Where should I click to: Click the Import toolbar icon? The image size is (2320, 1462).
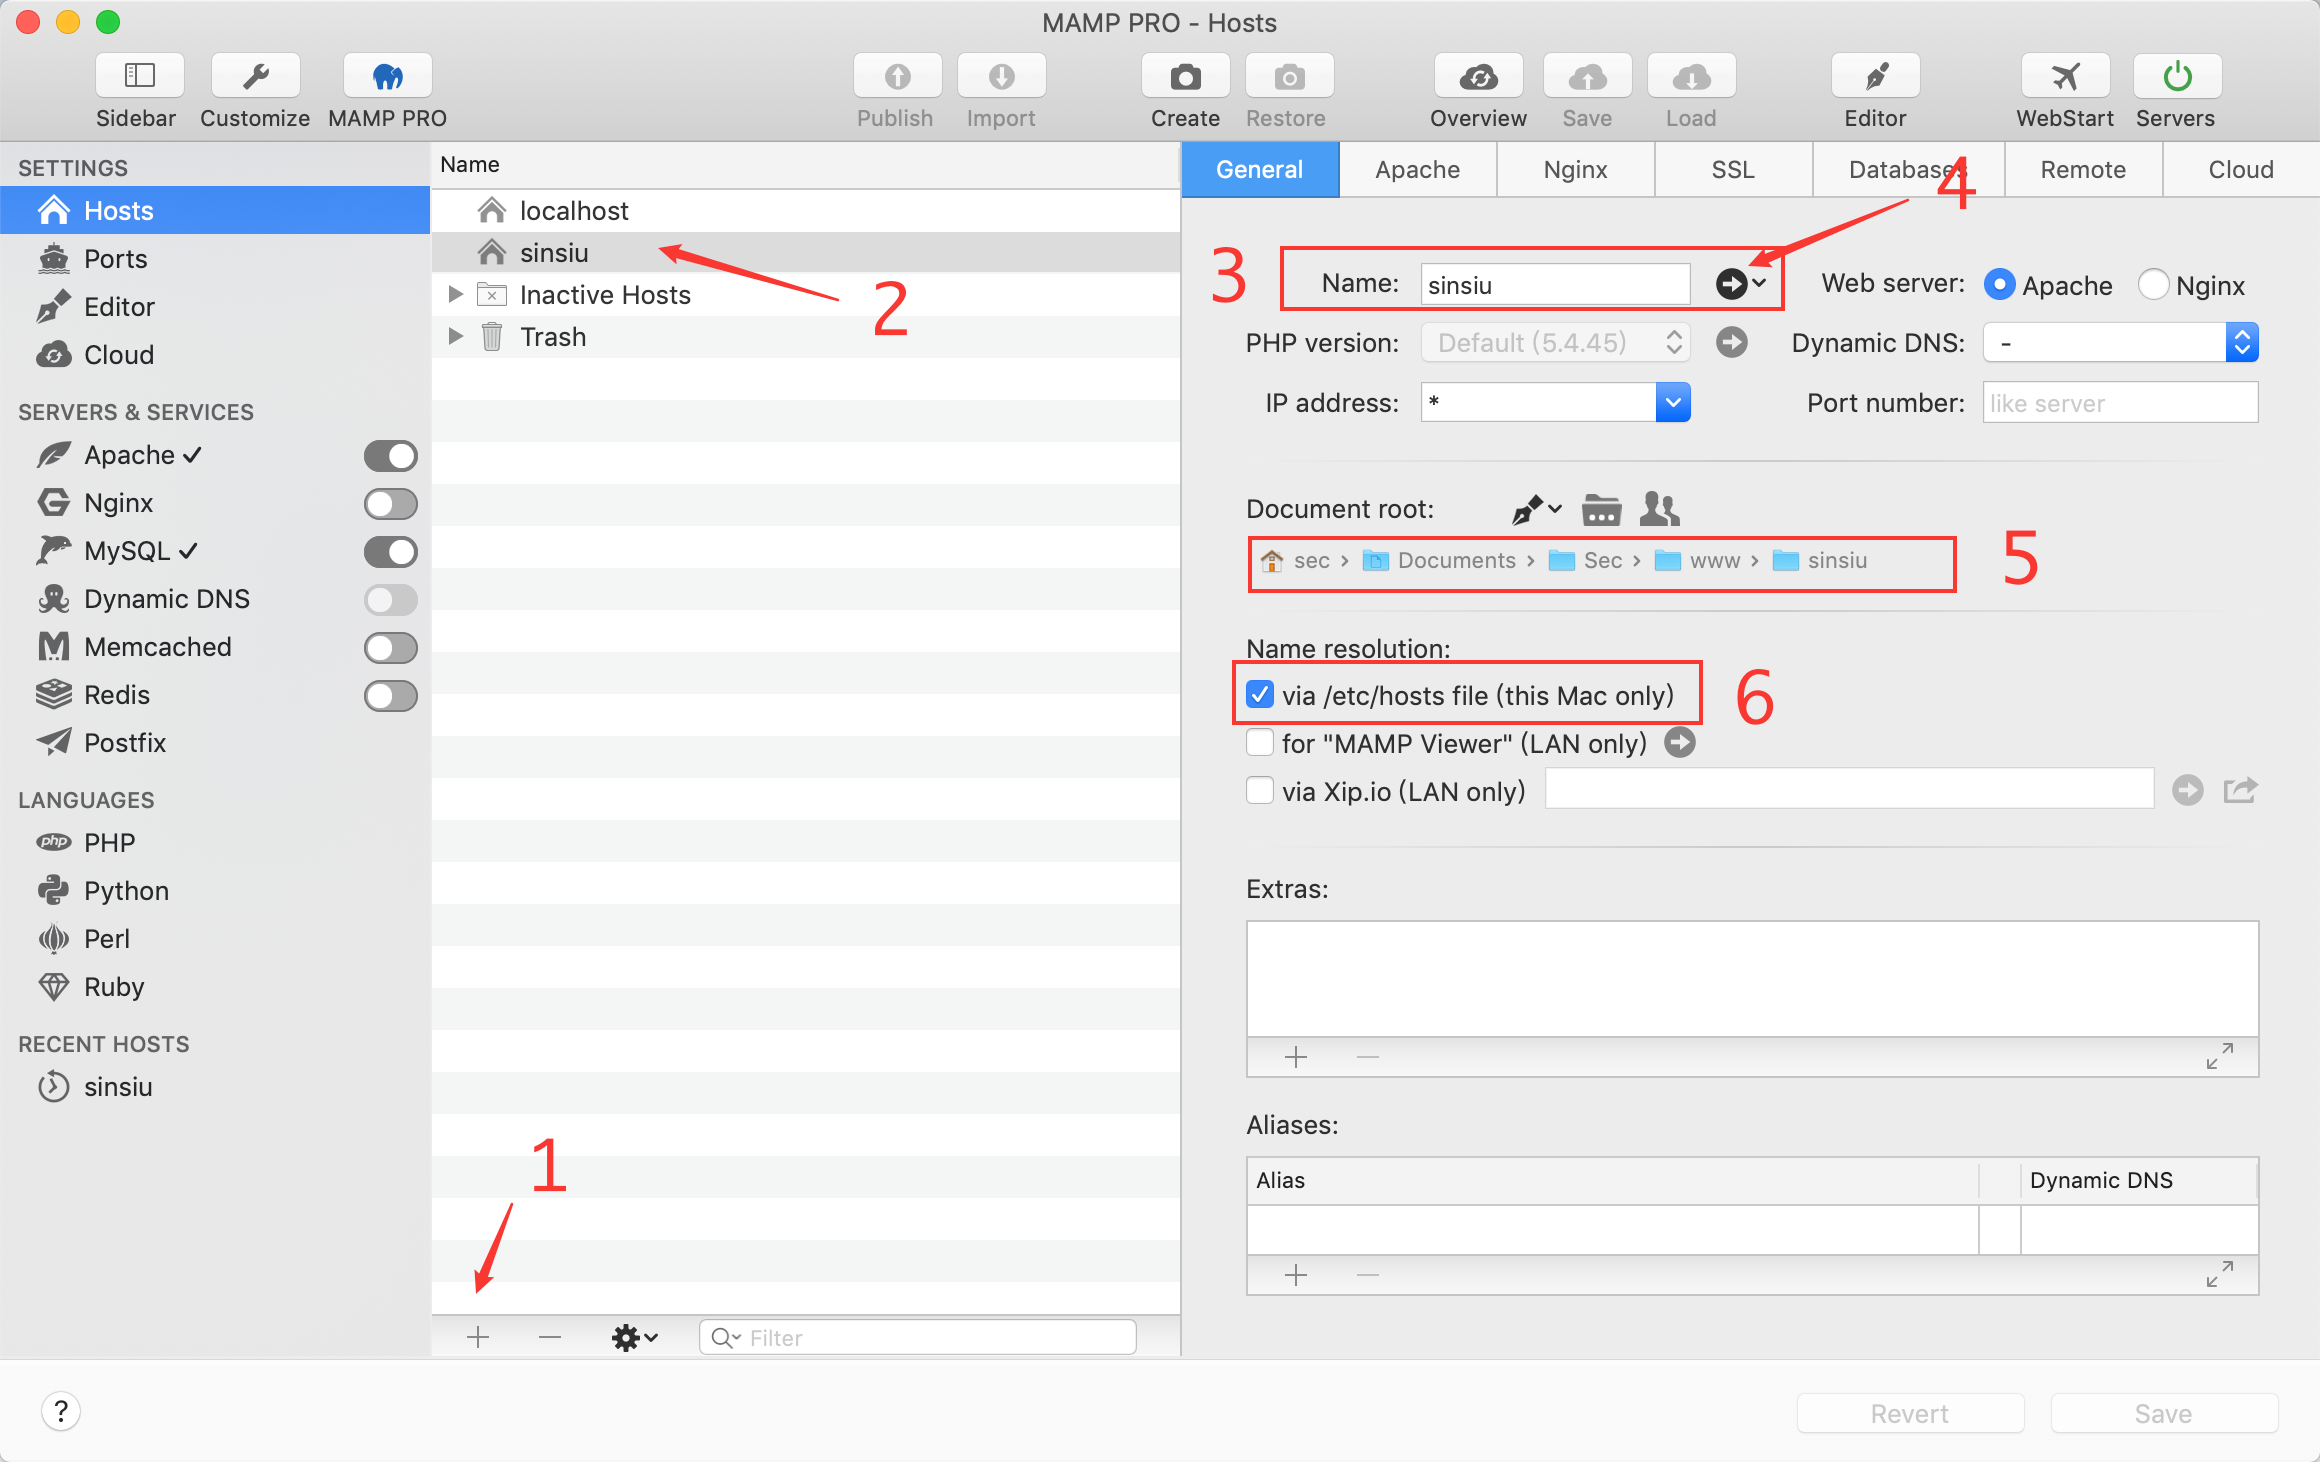[x=1001, y=76]
